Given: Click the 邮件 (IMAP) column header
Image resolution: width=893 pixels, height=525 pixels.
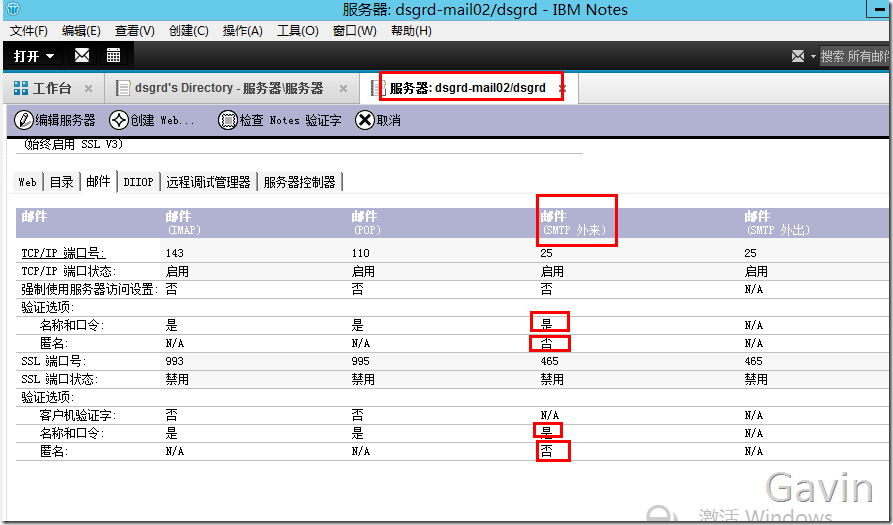Looking at the screenshot, I should coord(183,223).
